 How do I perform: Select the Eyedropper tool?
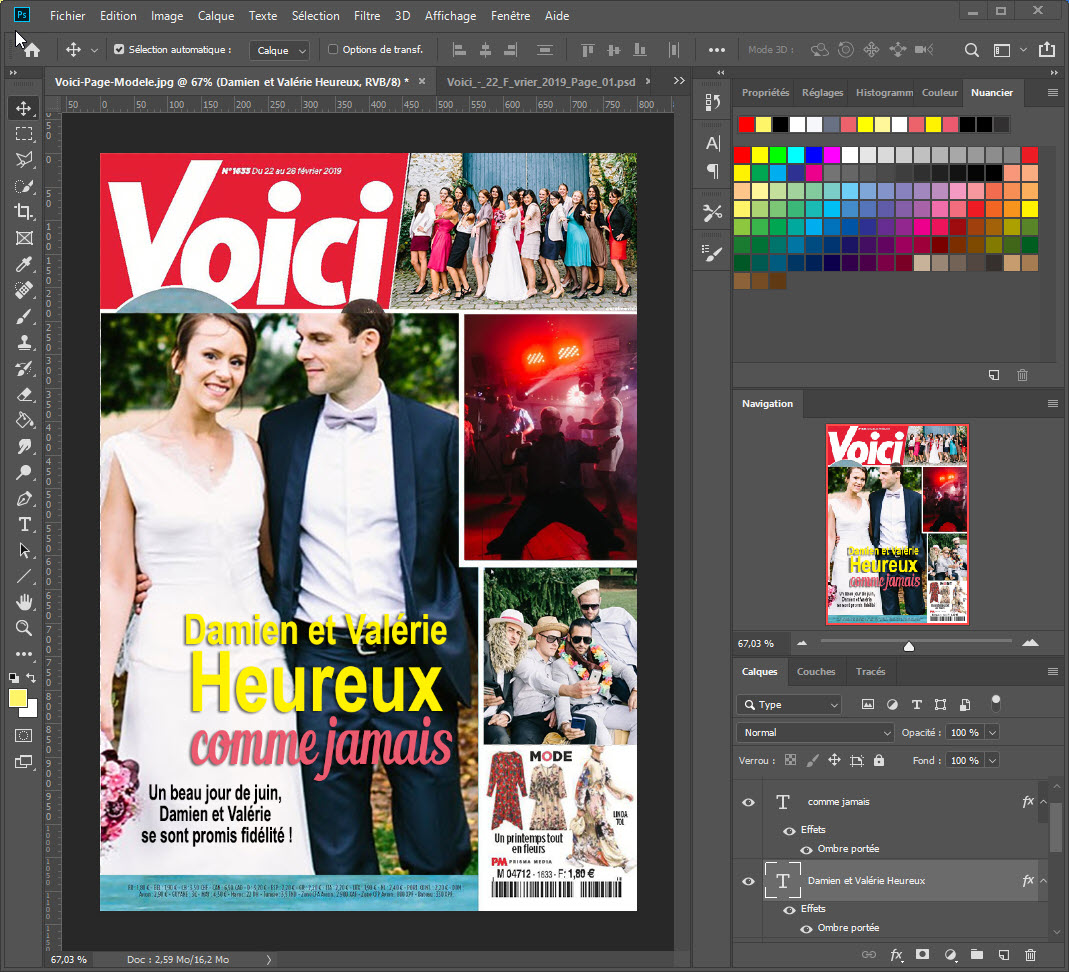point(24,264)
